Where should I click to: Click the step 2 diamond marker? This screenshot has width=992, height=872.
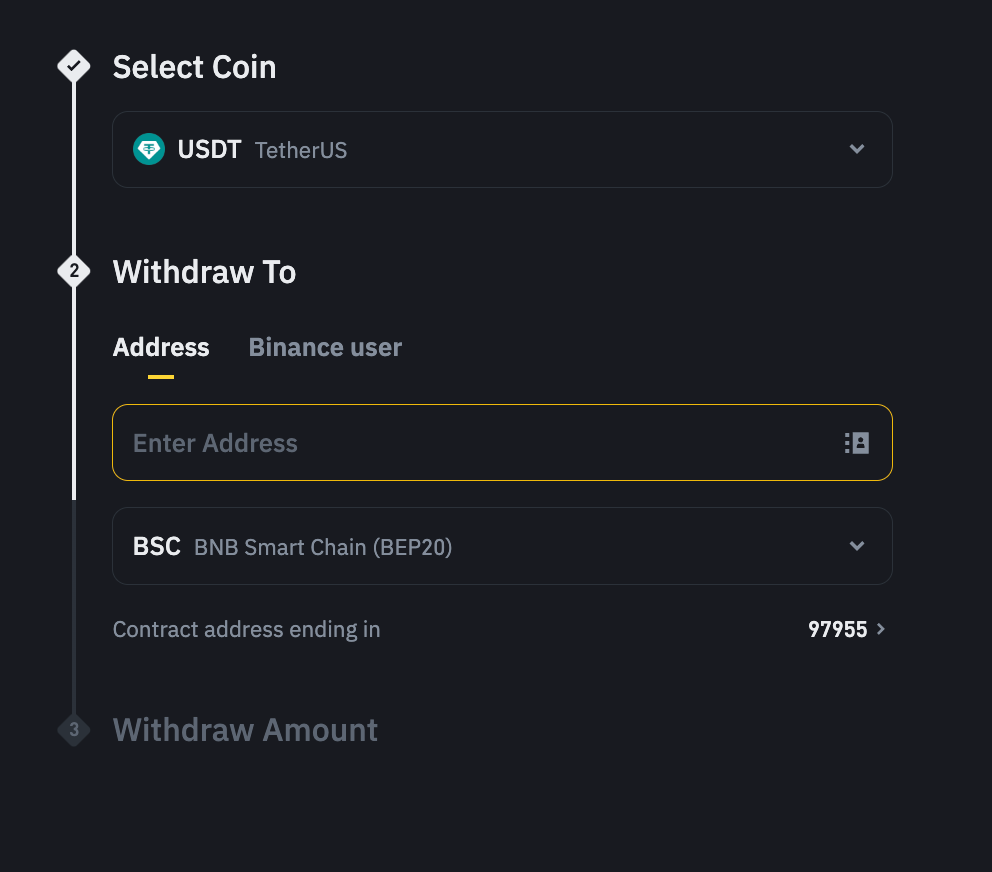[74, 271]
